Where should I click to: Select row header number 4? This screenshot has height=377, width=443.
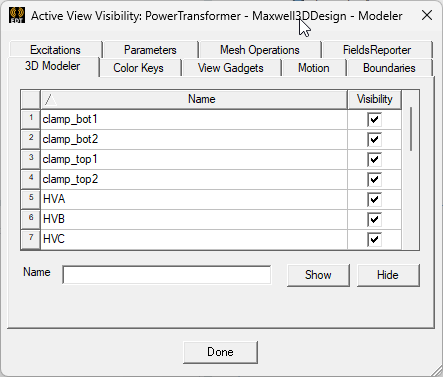[x=31, y=179]
